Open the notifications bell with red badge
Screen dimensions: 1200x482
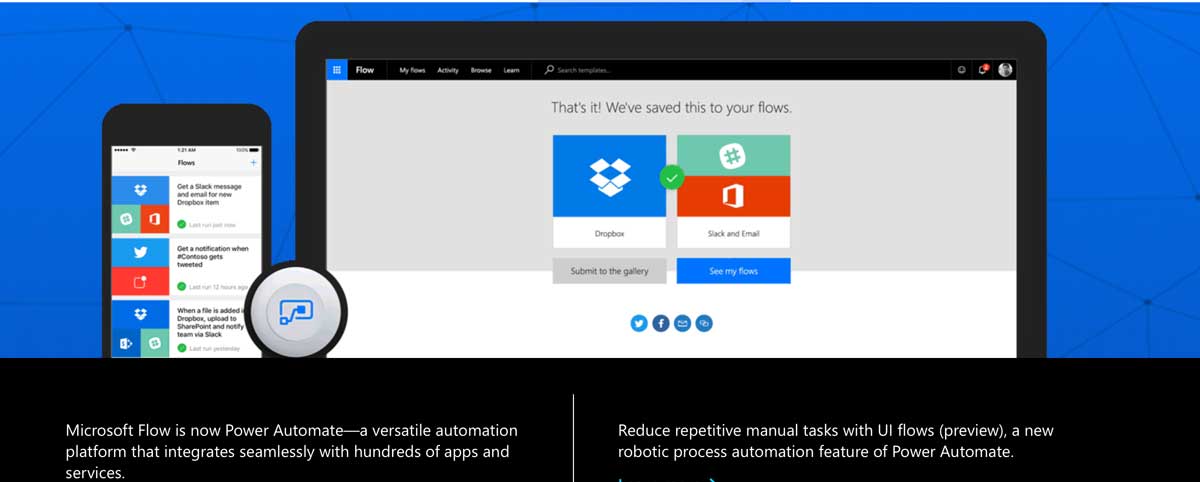tap(983, 70)
